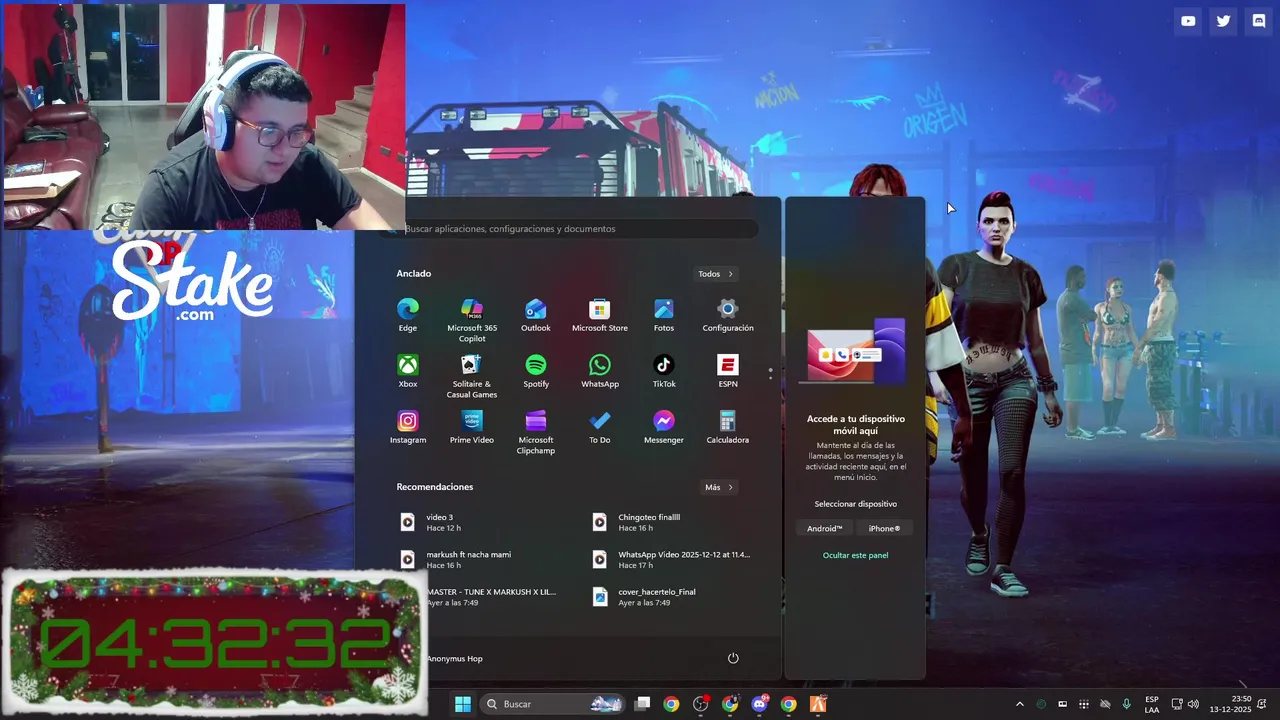This screenshot has height=720, width=1280.
Task: Launch Spotify from pinned apps
Action: pyautogui.click(x=536, y=371)
